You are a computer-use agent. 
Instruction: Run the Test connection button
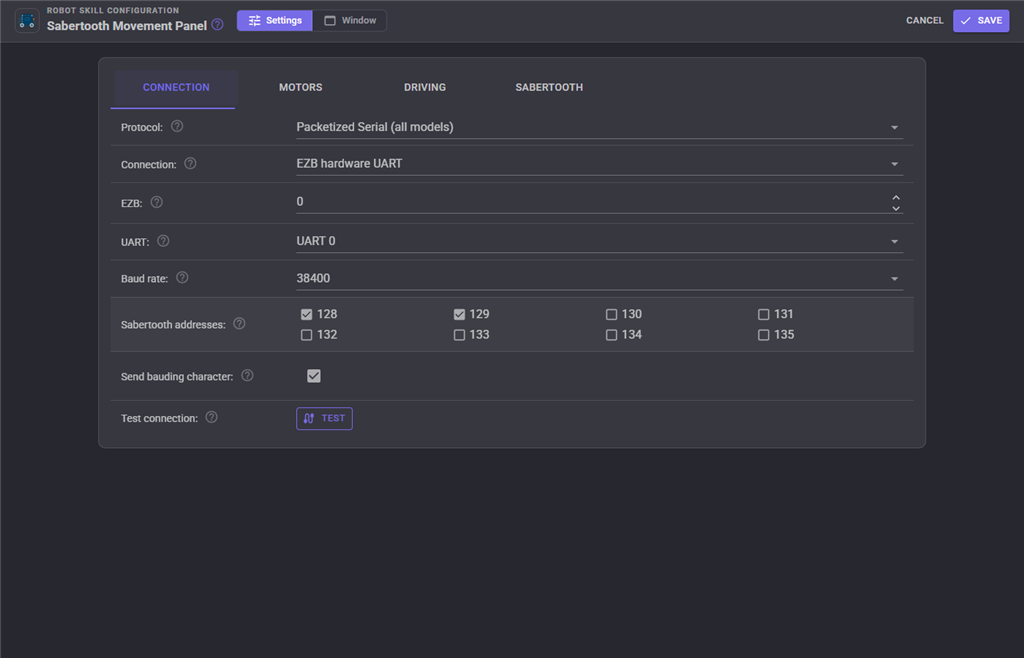click(325, 418)
